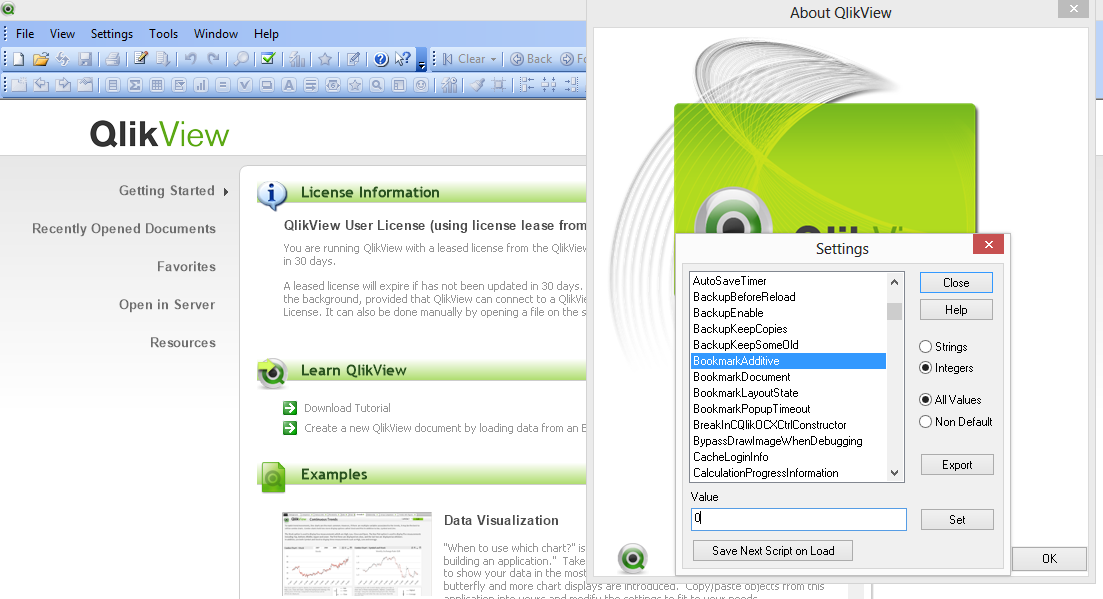Click the Notes pencil icon in toolbar
The height and width of the screenshot is (599, 1103).
(x=353, y=59)
